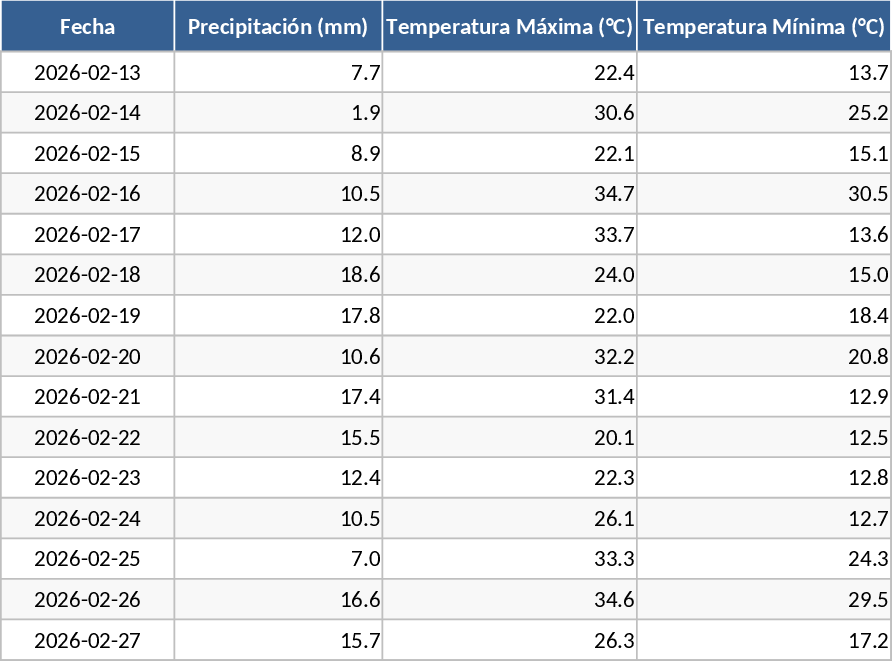Select the max temperature 34.7
This screenshot has width=892, height=661.
pos(614,194)
